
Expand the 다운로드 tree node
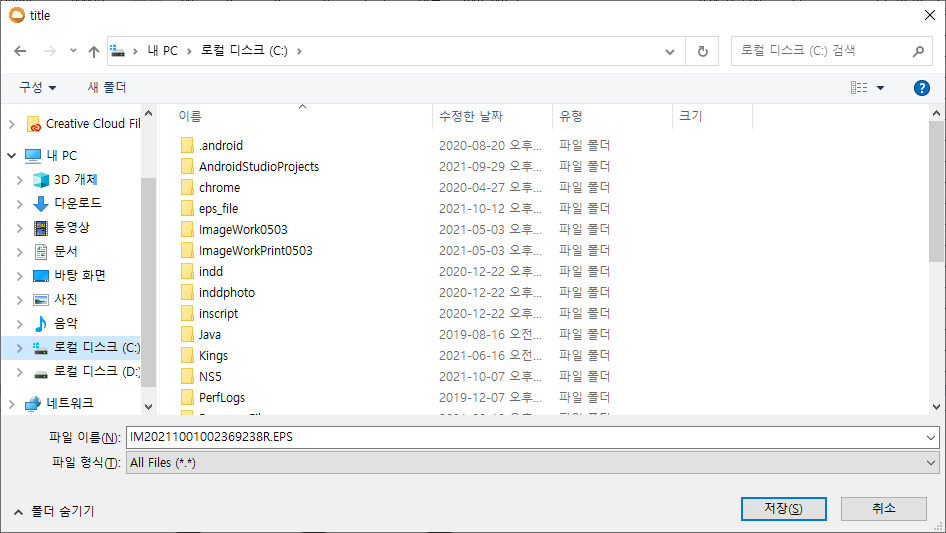click(x=19, y=204)
